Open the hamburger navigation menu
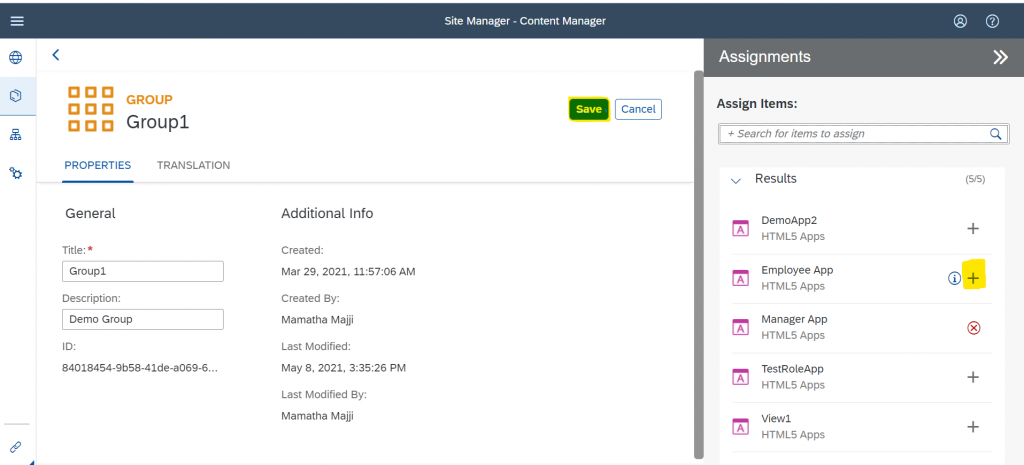Image resolution: width=1024 pixels, height=465 pixels. point(17,21)
